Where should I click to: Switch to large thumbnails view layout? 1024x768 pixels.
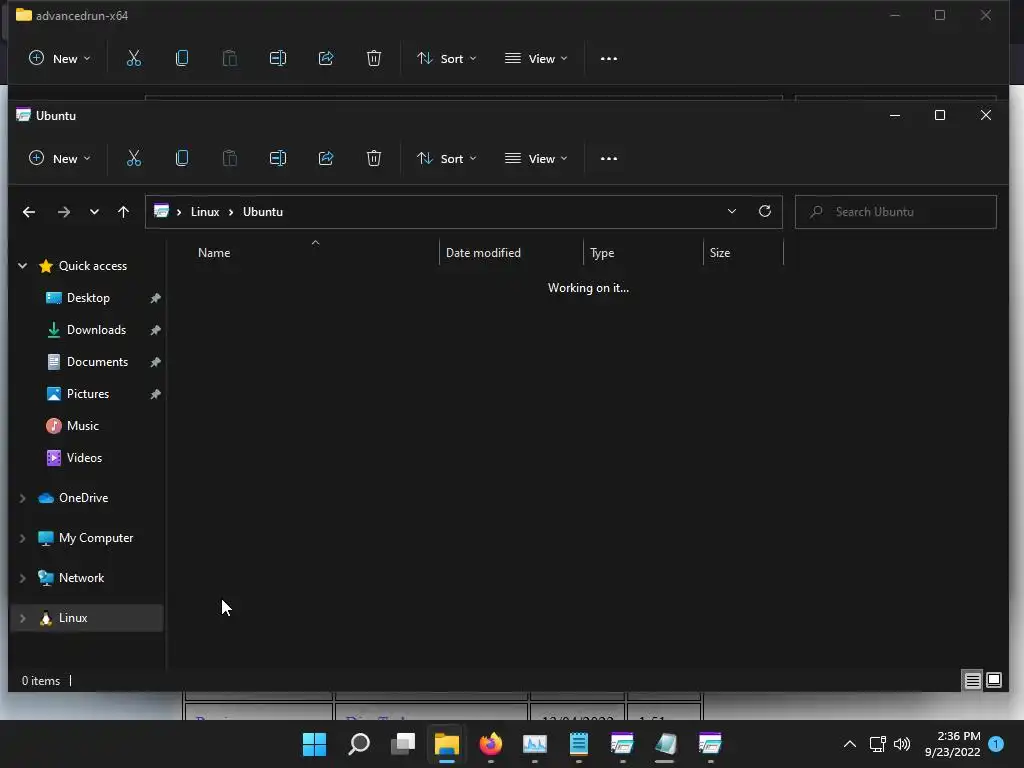click(x=994, y=680)
